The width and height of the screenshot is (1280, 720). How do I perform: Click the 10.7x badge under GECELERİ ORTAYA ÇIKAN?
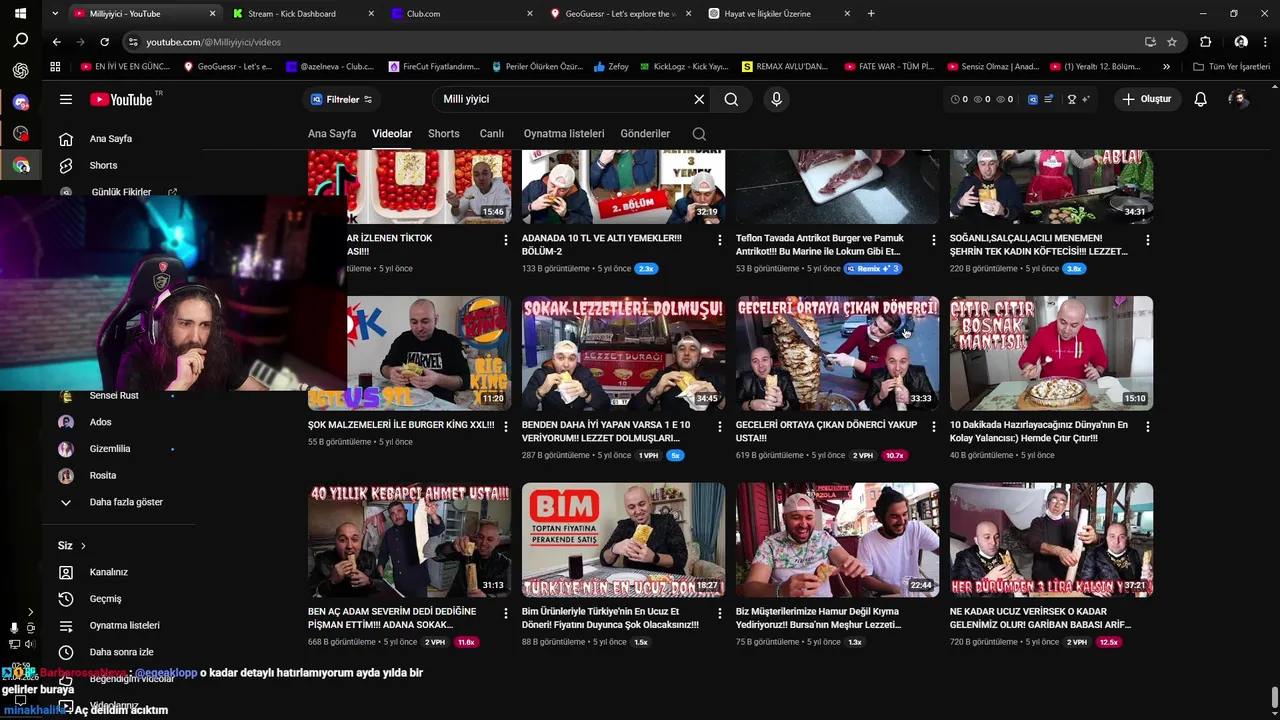coord(894,456)
